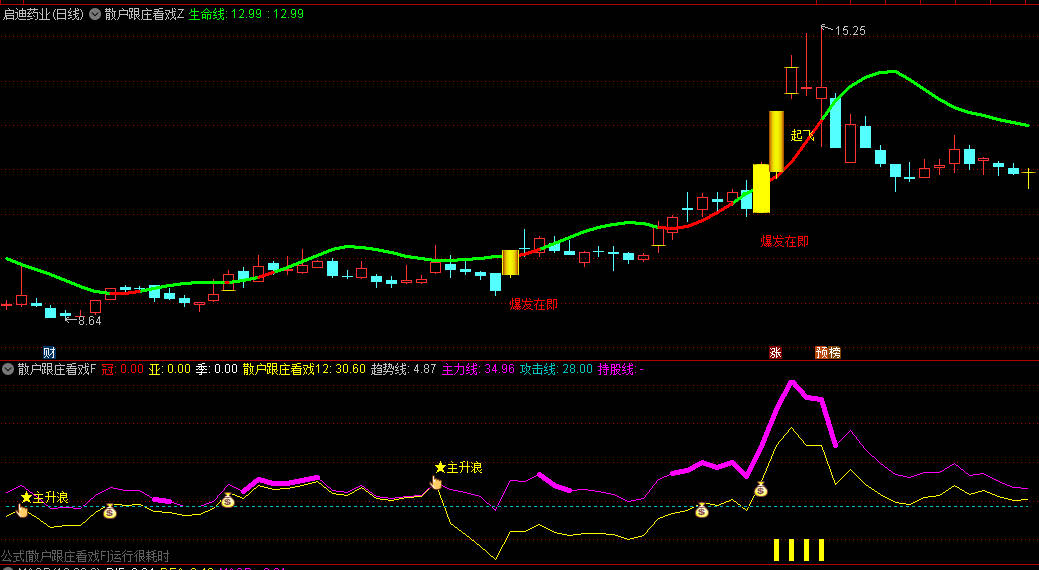Viewport: 1039px width, 570px height.
Task: Select the 散户跟庄看戏Z indicator name
Action: pyautogui.click(x=144, y=14)
